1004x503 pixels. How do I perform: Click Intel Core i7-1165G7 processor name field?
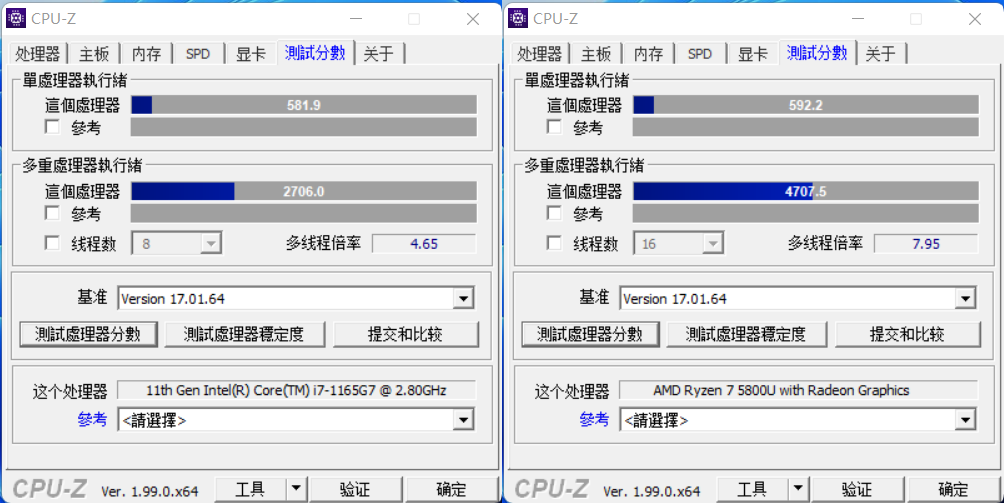click(296, 390)
